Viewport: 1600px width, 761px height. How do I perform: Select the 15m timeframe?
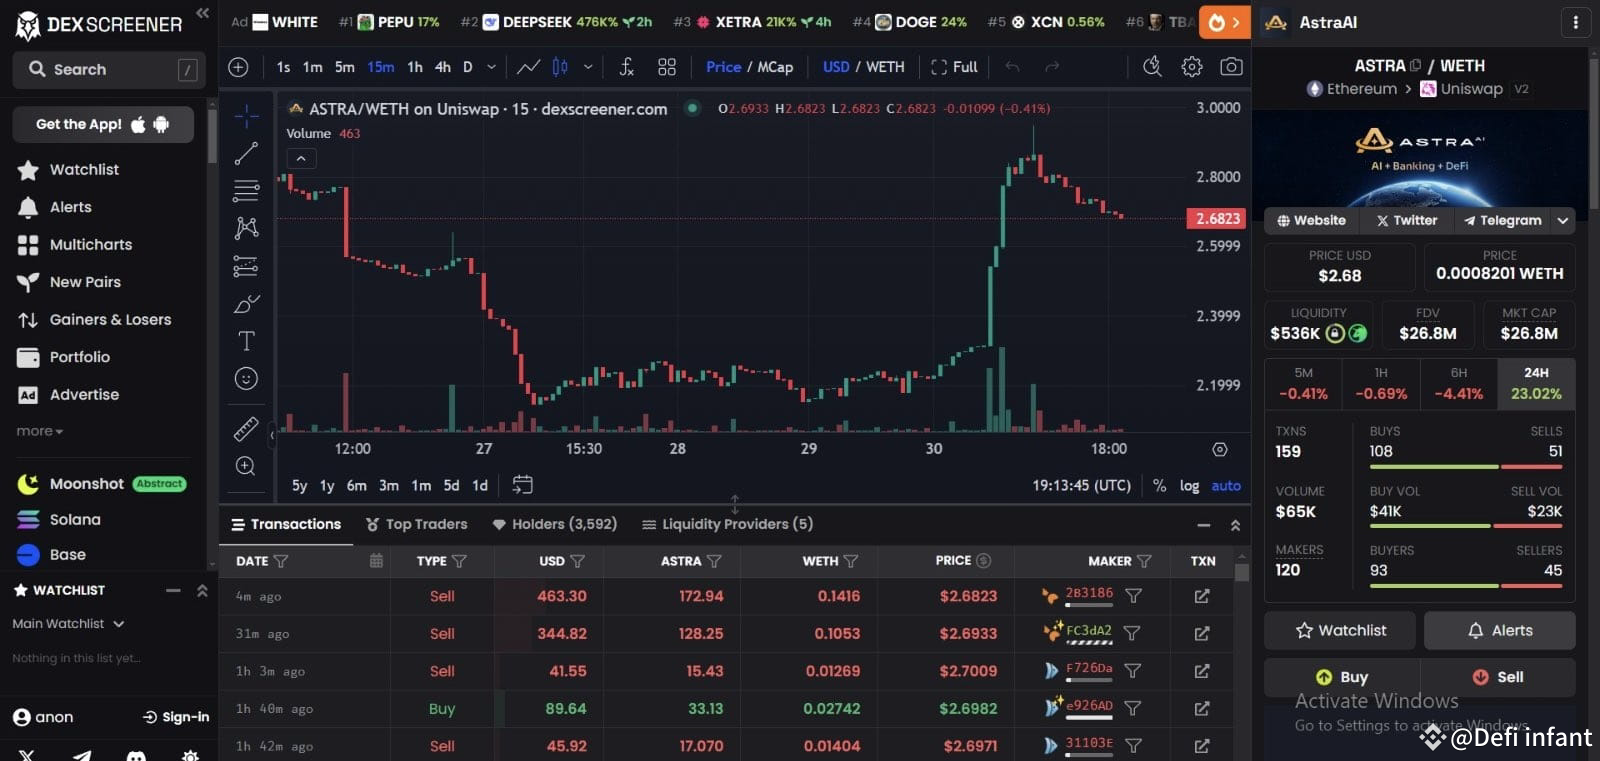point(380,67)
